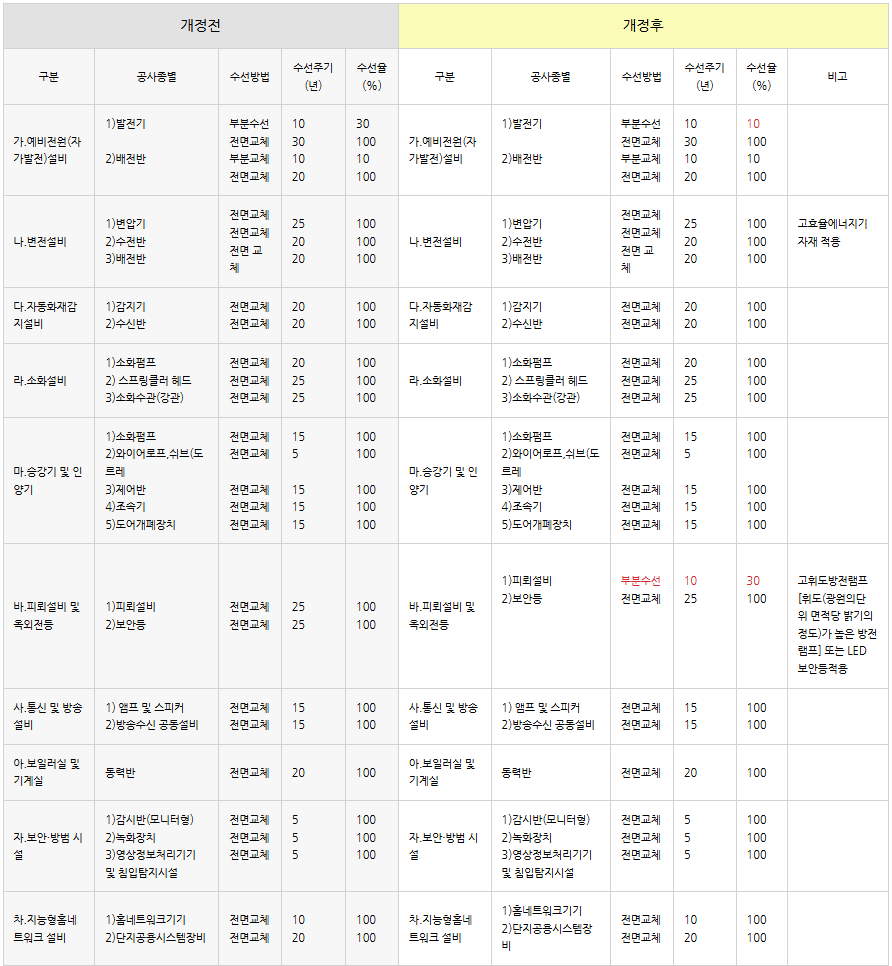Click the 개정후 section header

coord(643,25)
